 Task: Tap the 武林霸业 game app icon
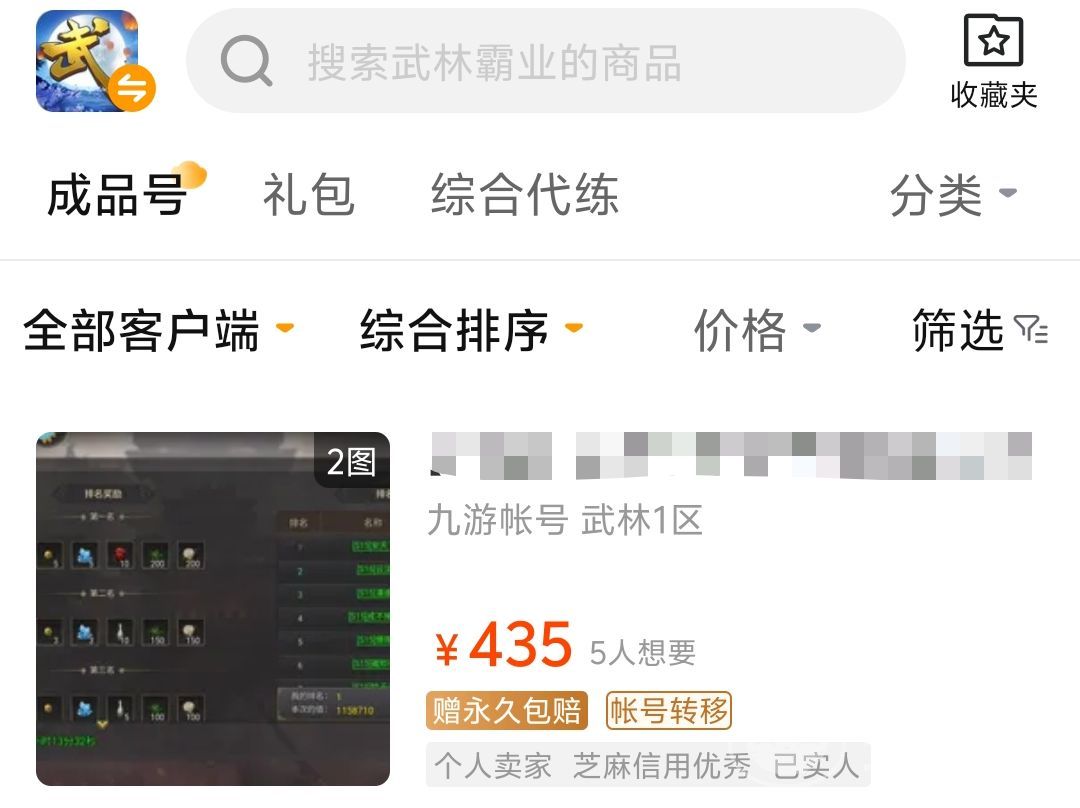coord(87,61)
